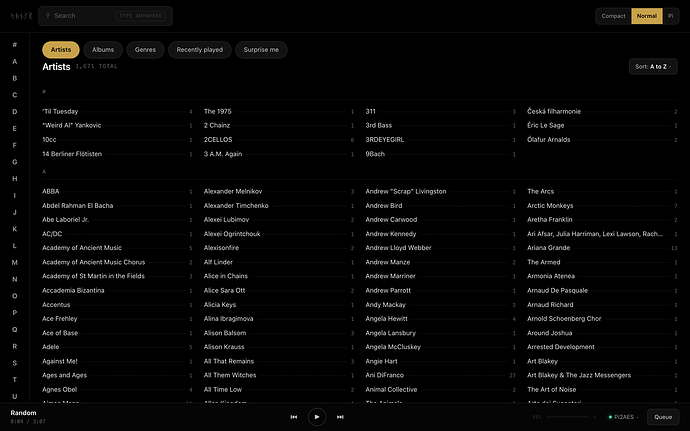Adjust the volume slider
Viewport: 690px width, 431px height.
click(x=568, y=417)
